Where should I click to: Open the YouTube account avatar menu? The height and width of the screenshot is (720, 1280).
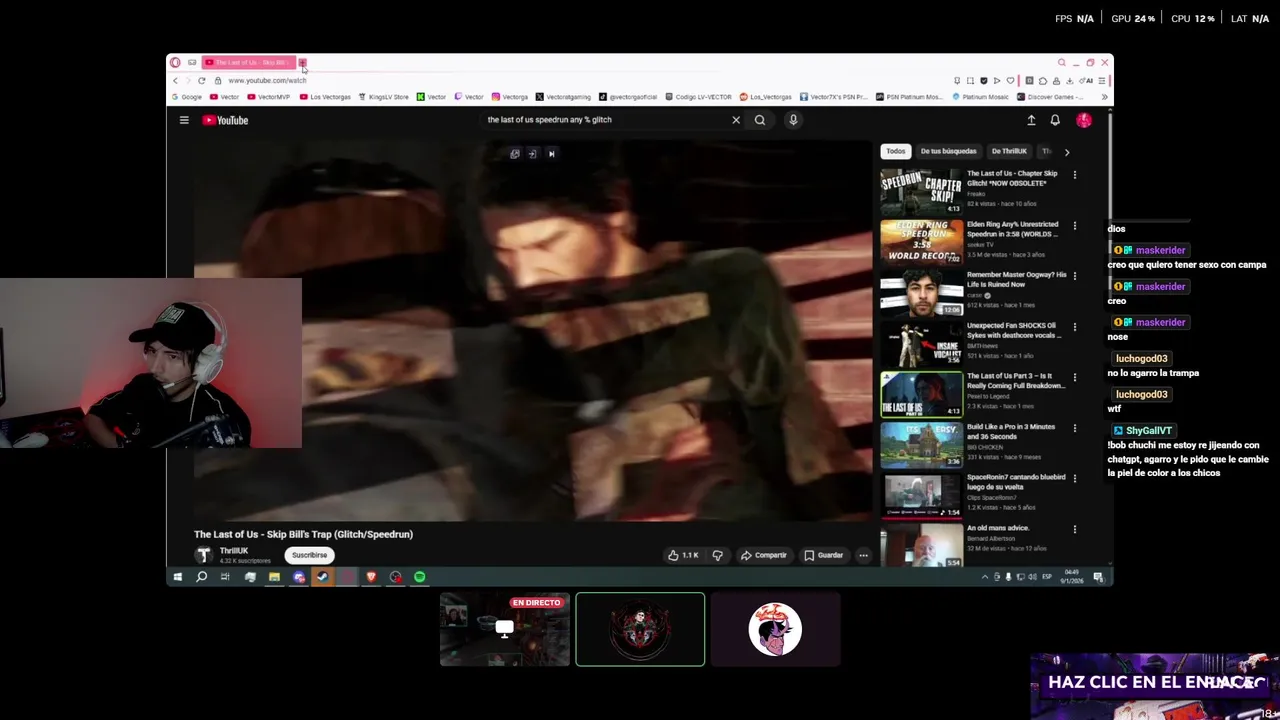coord(1084,120)
